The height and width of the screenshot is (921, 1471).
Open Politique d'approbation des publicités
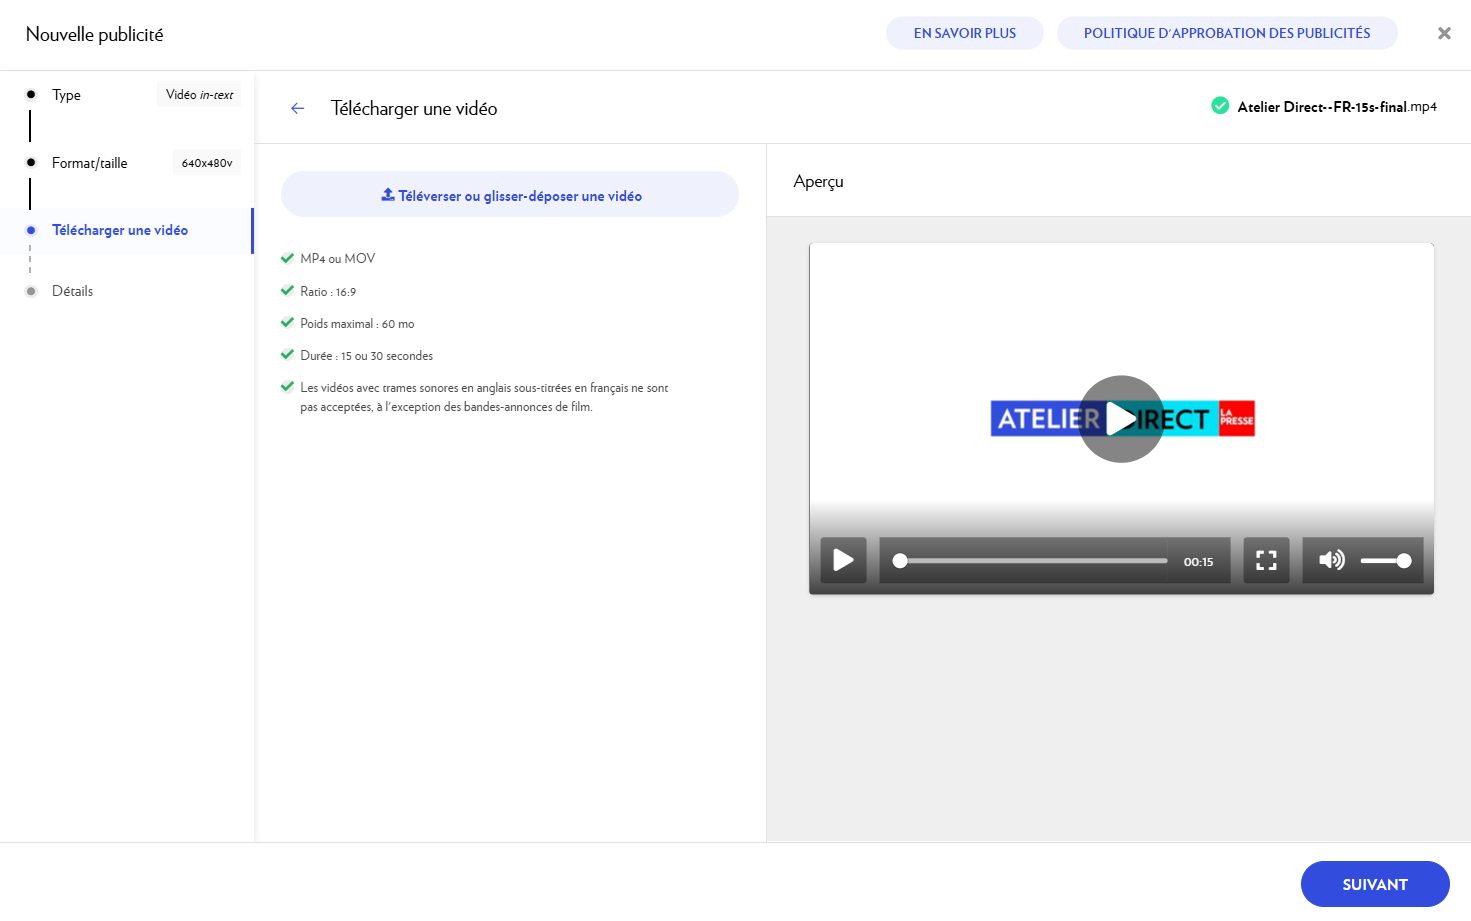pos(1226,33)
